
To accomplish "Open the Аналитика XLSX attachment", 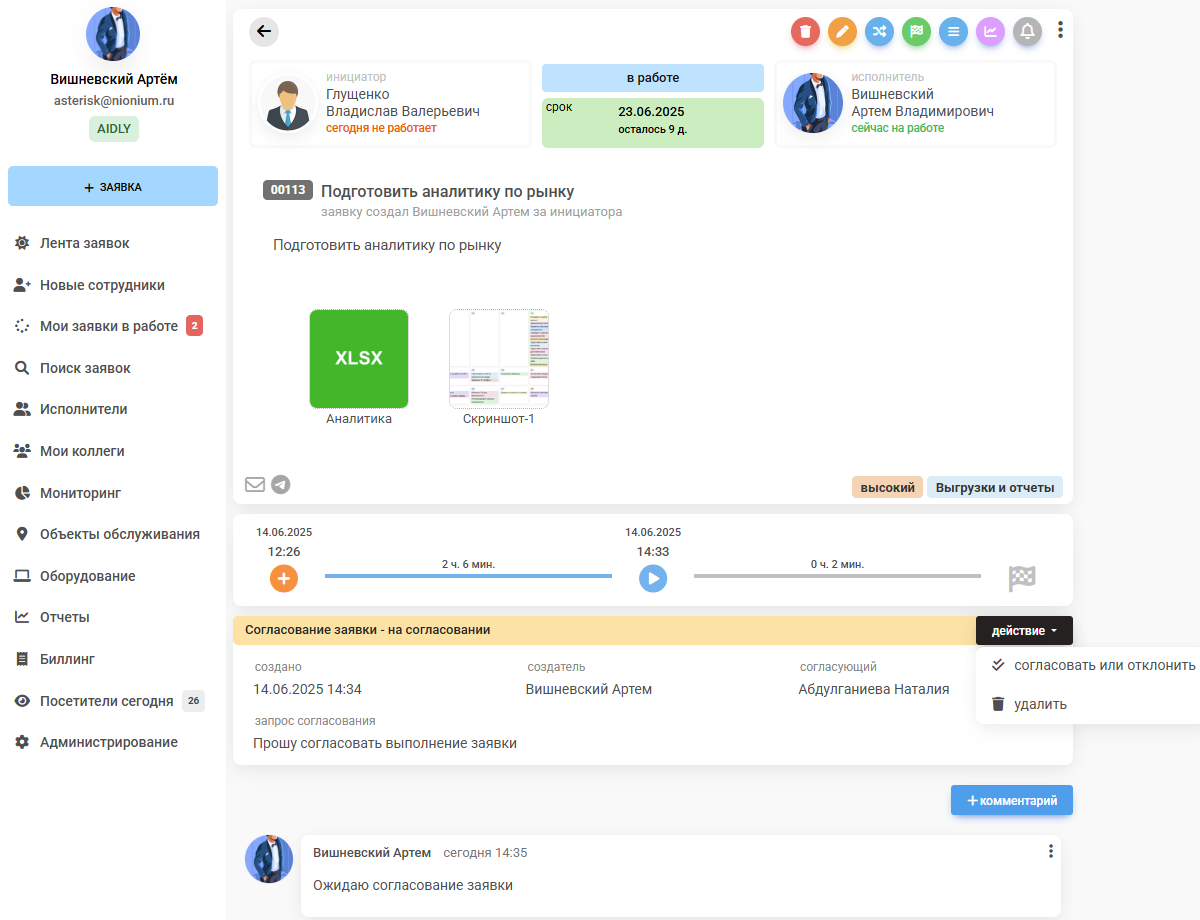I will pos(359,359).
